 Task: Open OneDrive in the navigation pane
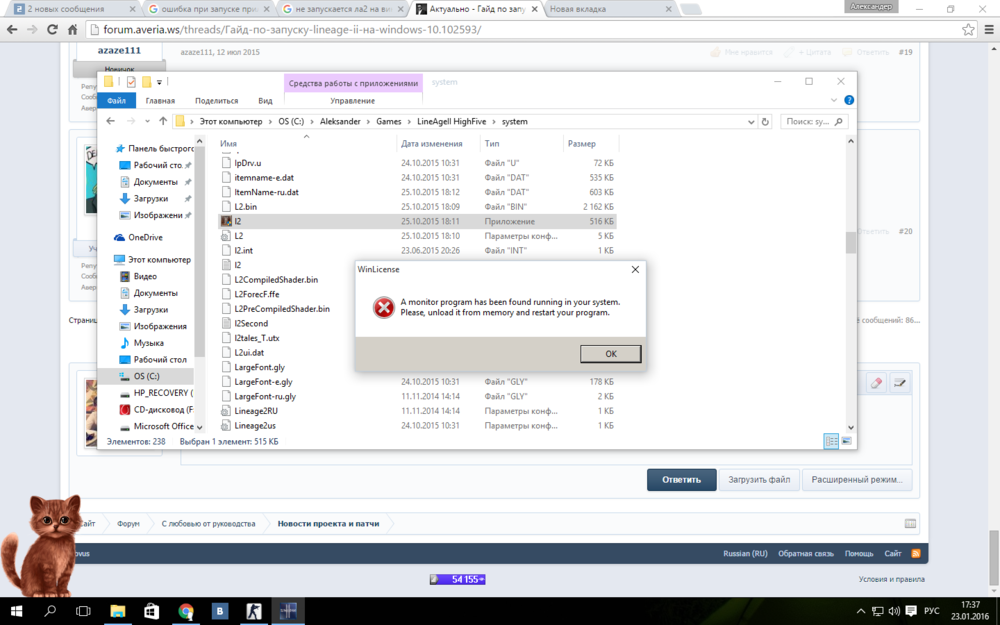144,237
